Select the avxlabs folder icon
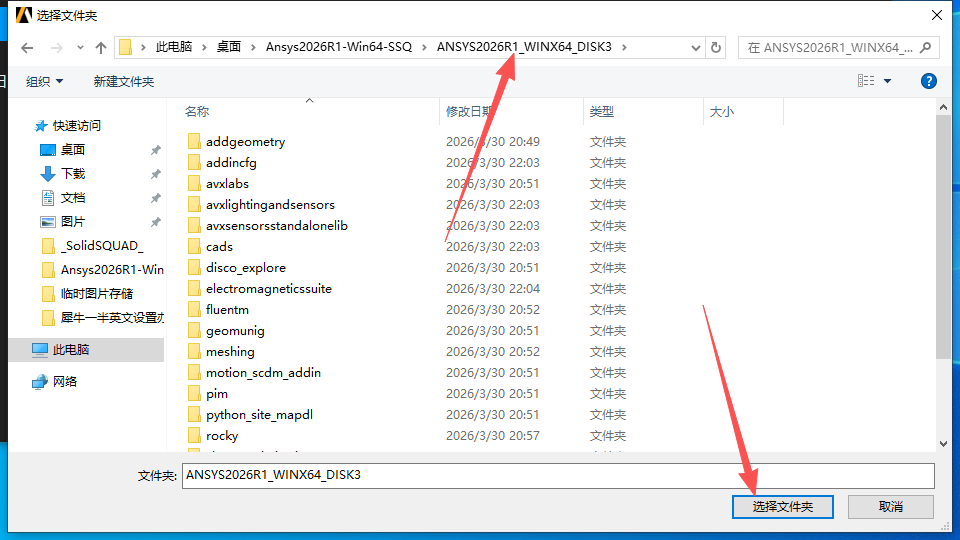960x540 pixels. coord(194,183)
